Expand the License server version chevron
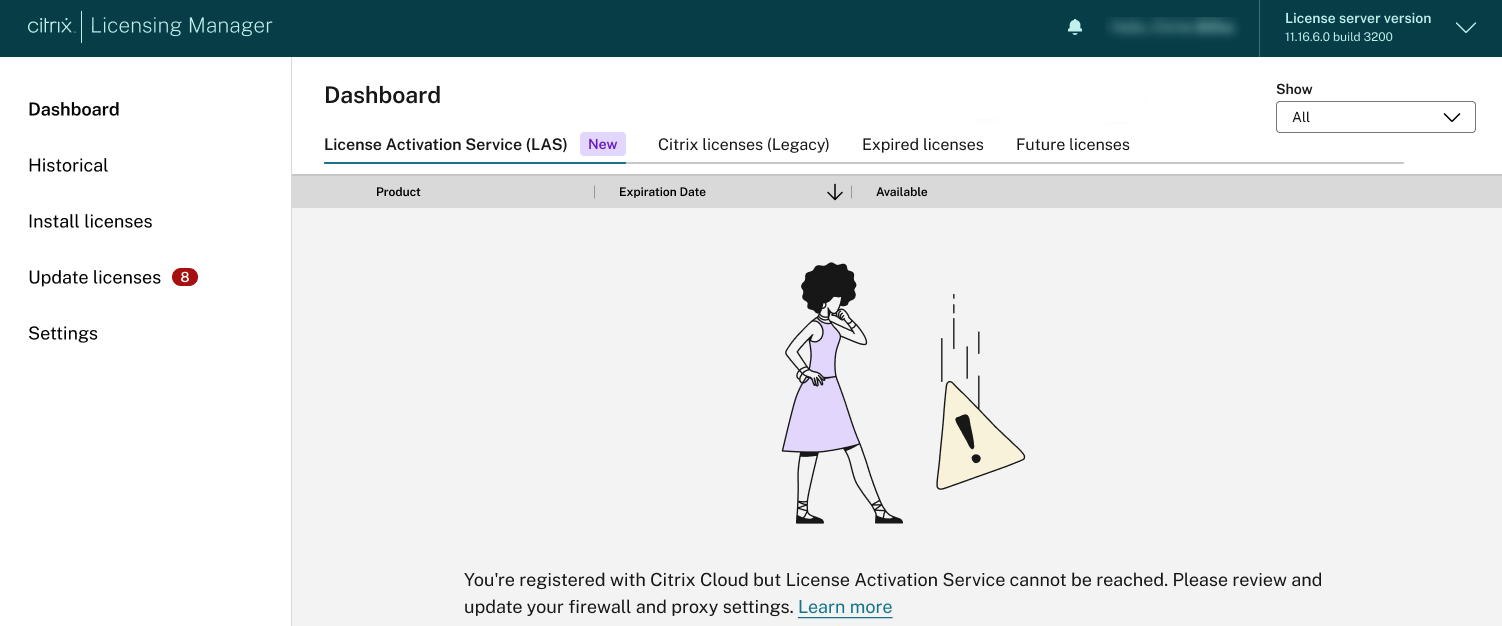The width and height of the screenshot is (1502, 626). 1465,28
